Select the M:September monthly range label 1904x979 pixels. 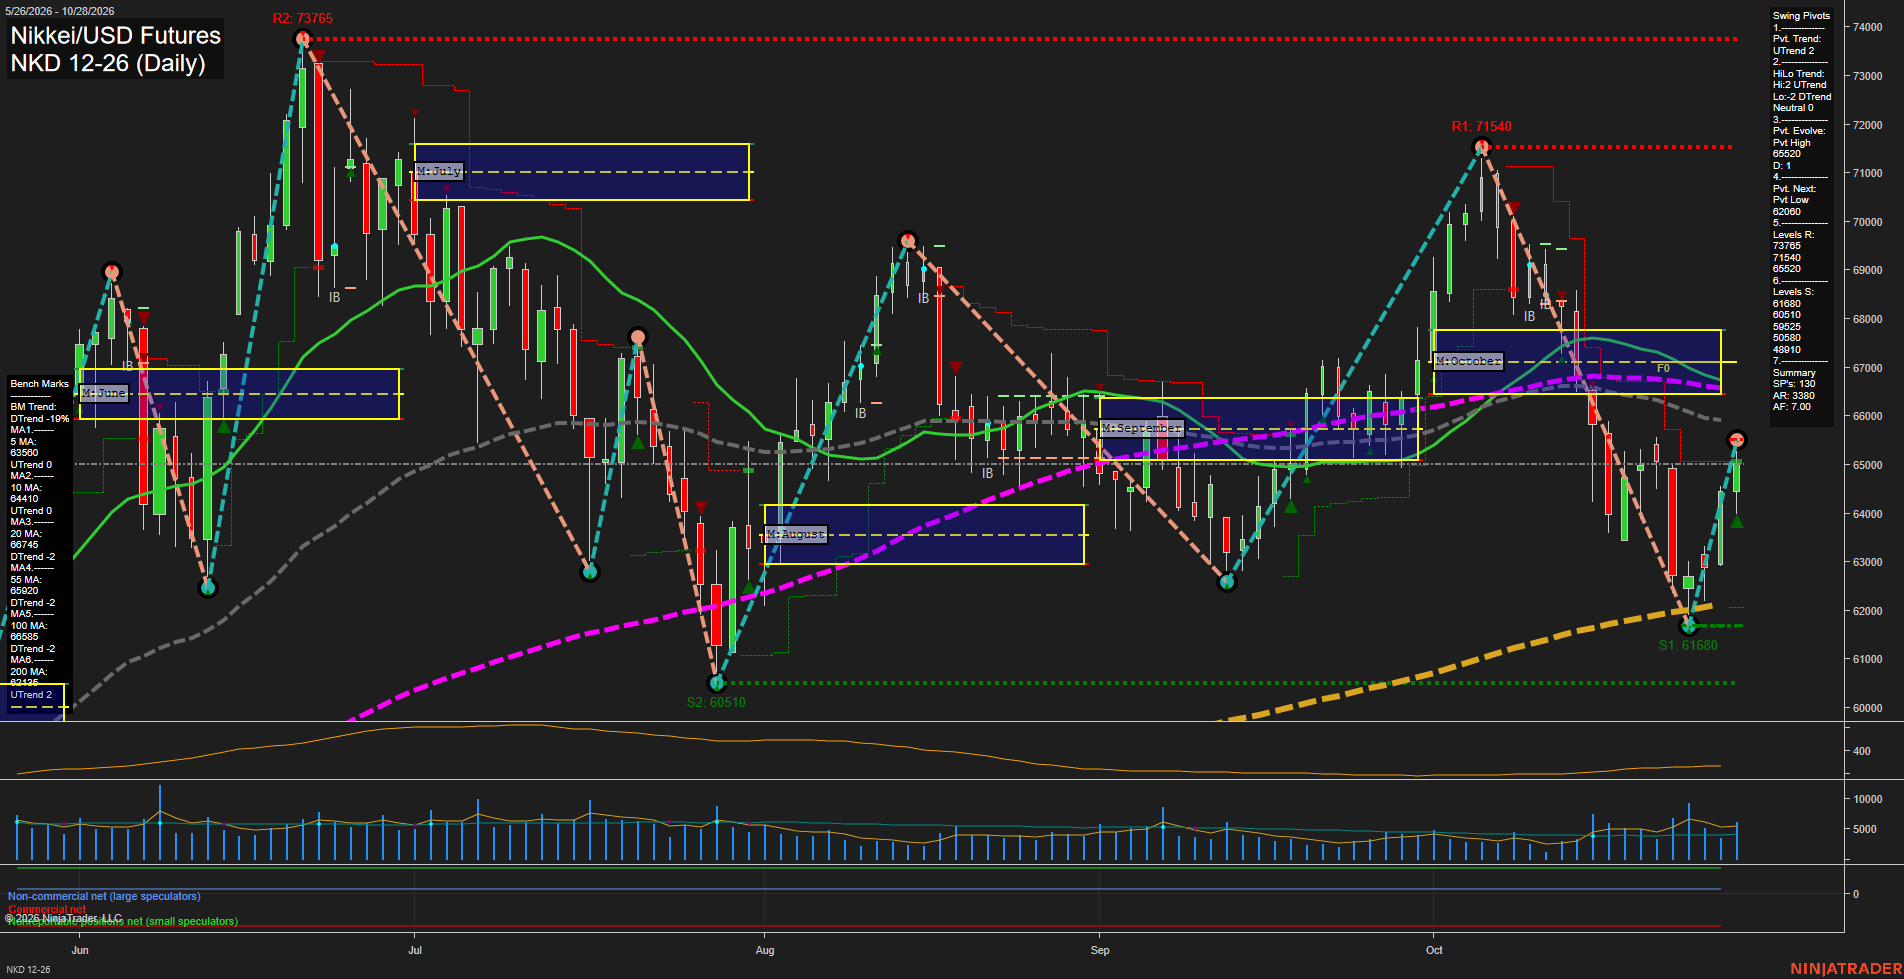click(1141, 428)
